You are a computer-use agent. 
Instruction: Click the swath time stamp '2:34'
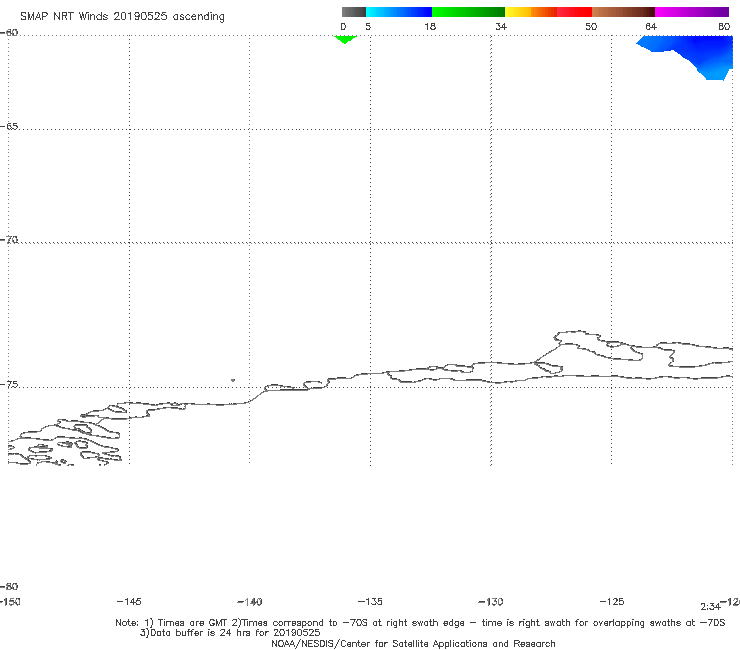click(x=710, y=607)
